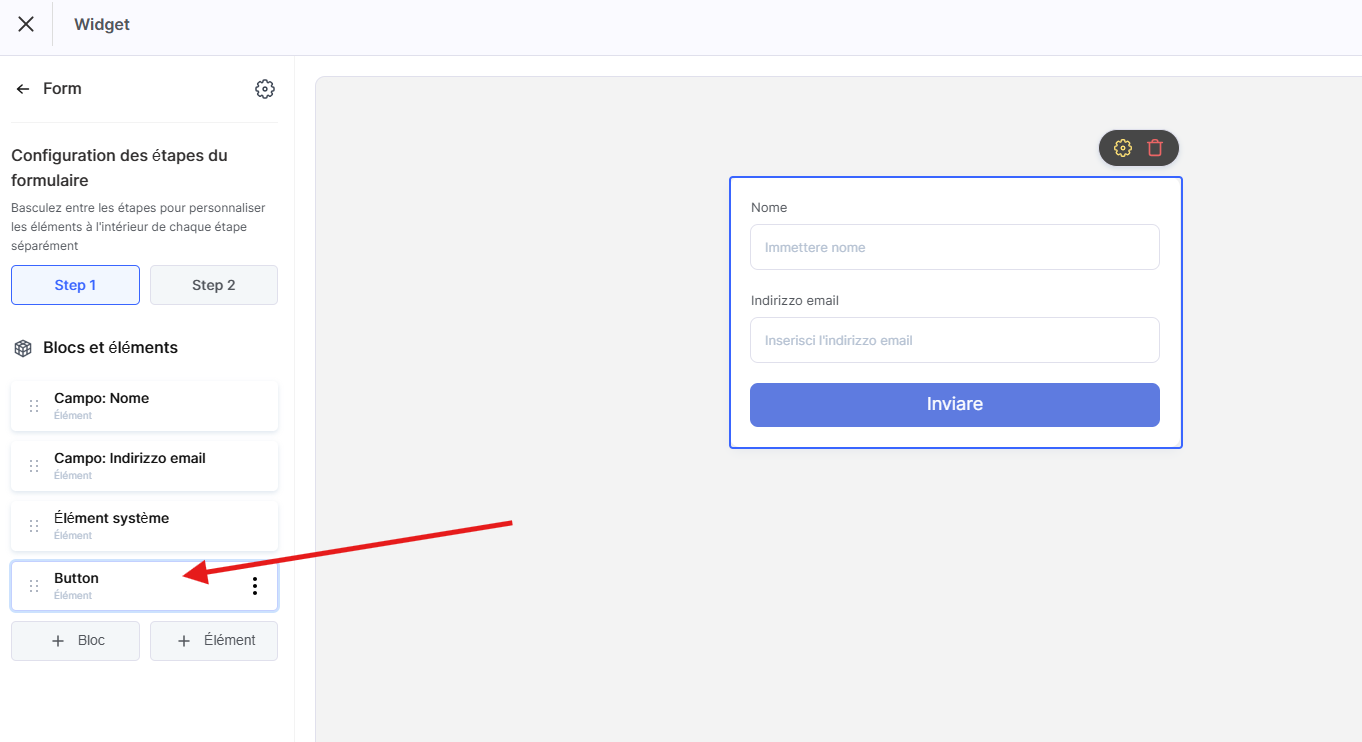
Task: Click drag handle of Campo: Indirizzo email
Action: click(x=34, y=466)
